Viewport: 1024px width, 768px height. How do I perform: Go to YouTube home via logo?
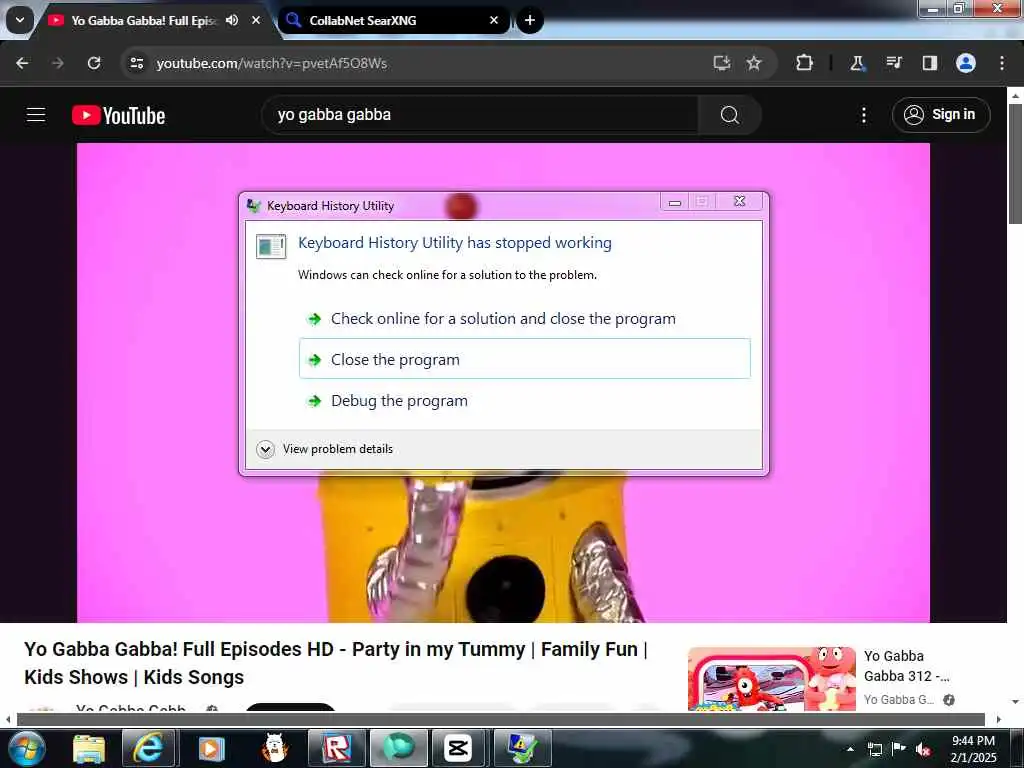(x=118, y=116)
